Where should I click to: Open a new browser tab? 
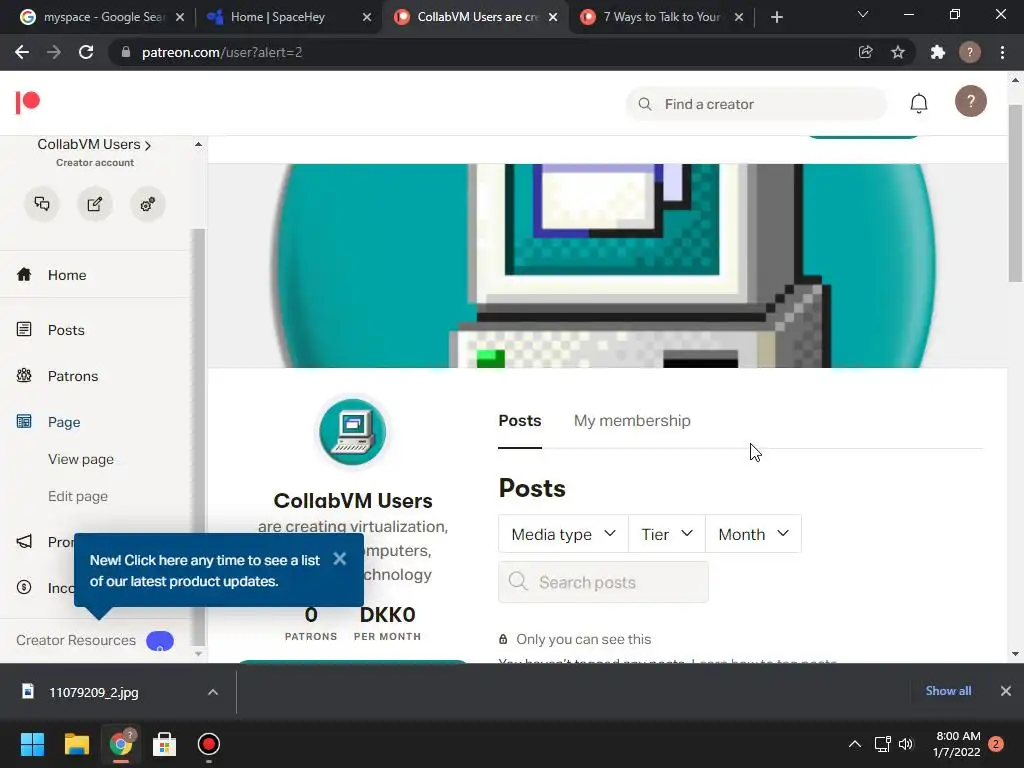pos(776,17)
